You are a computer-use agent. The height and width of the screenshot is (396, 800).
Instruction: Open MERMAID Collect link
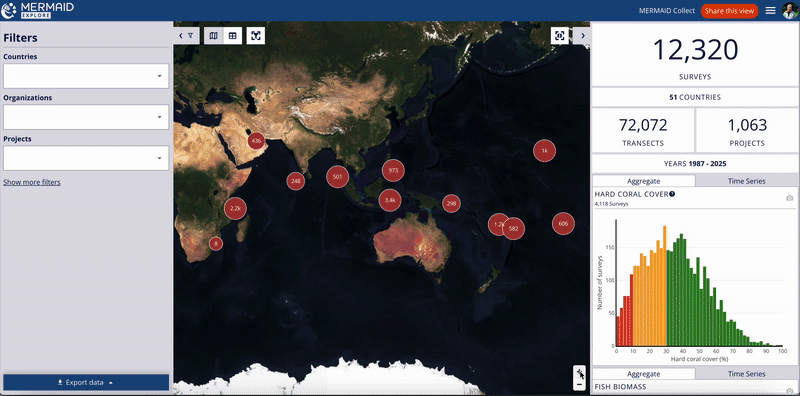[x=667, y=11]
